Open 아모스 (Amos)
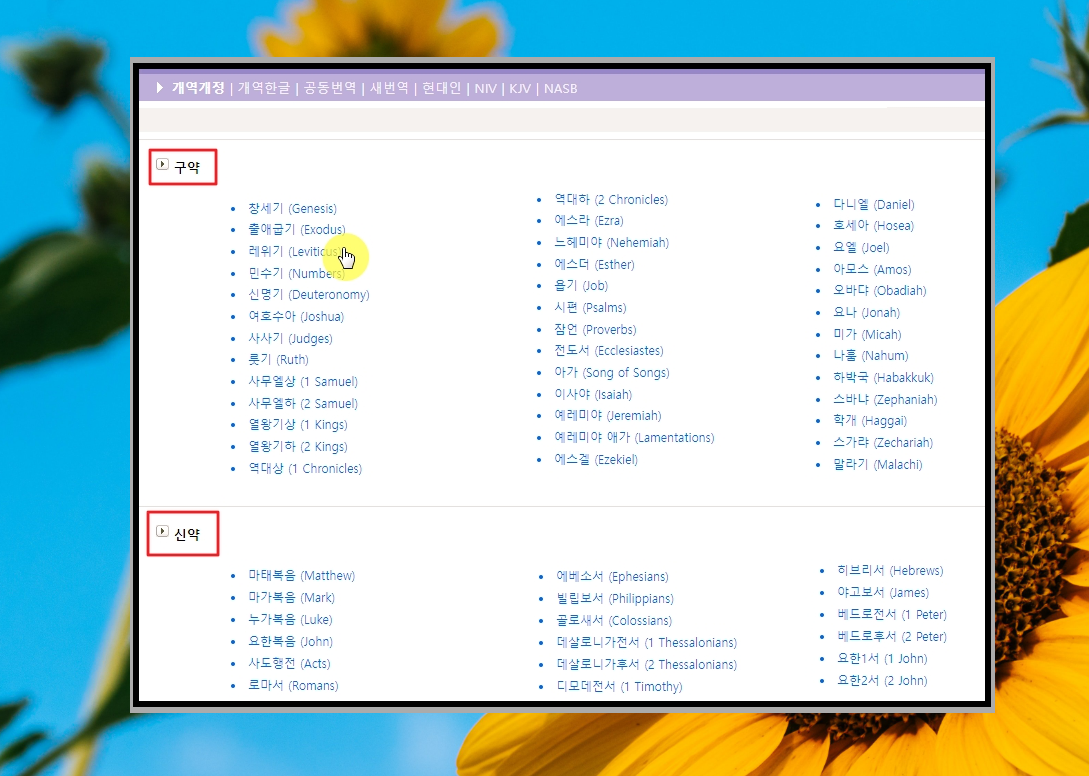 [872, 269]
